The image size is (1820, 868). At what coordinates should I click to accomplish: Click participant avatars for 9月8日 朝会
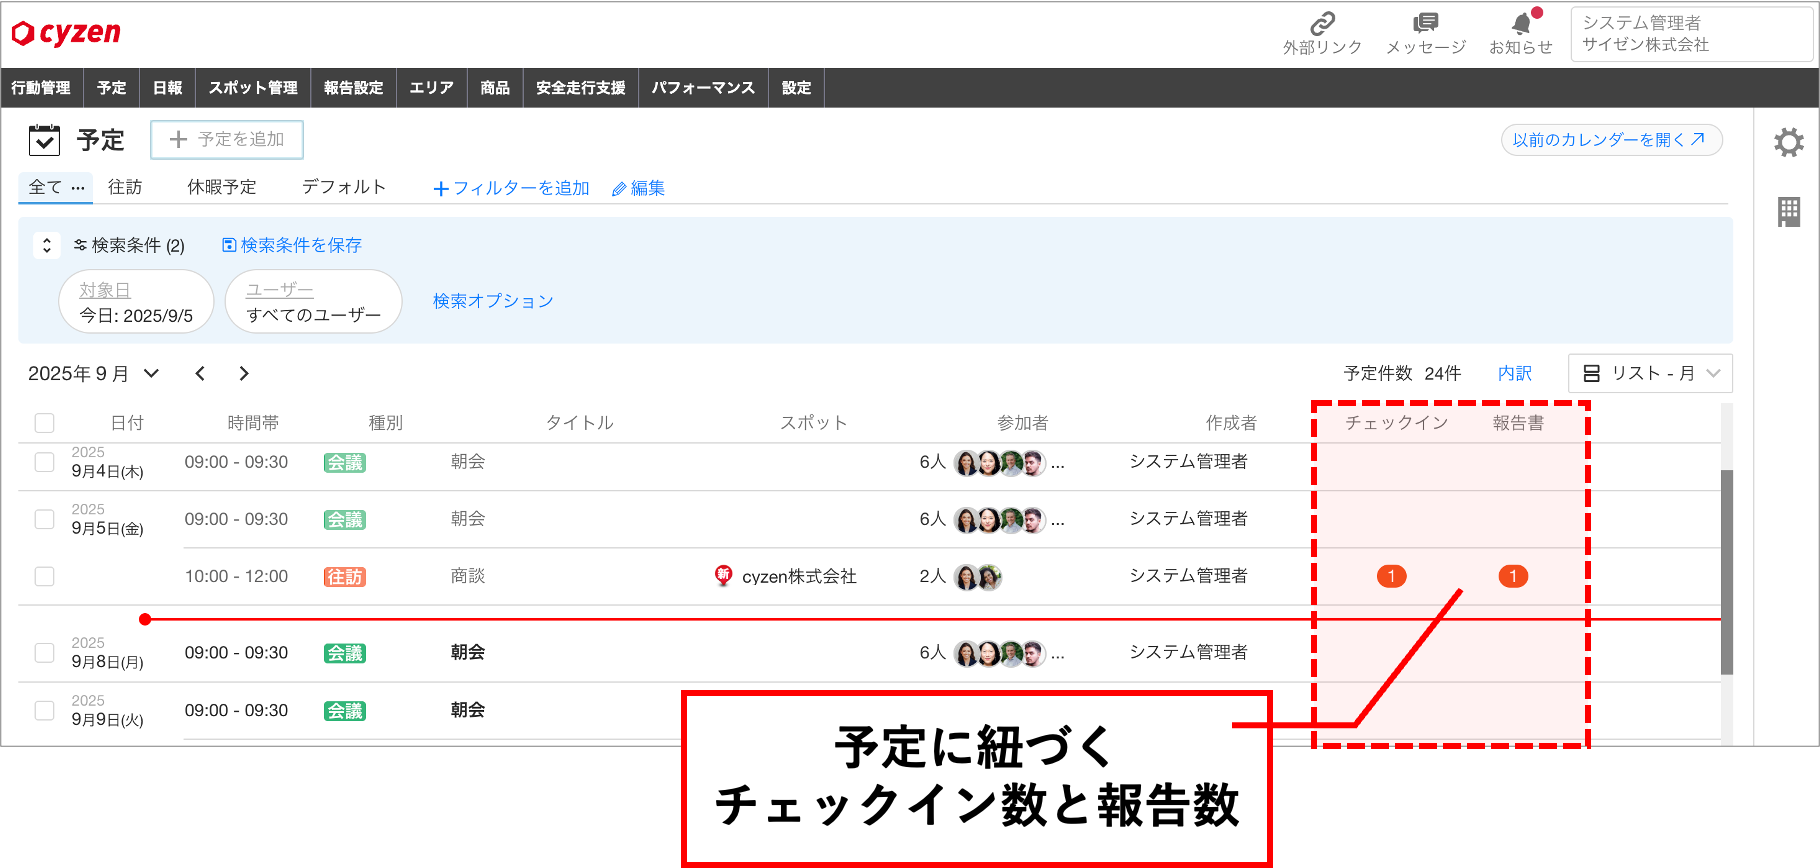pos(999,654)
